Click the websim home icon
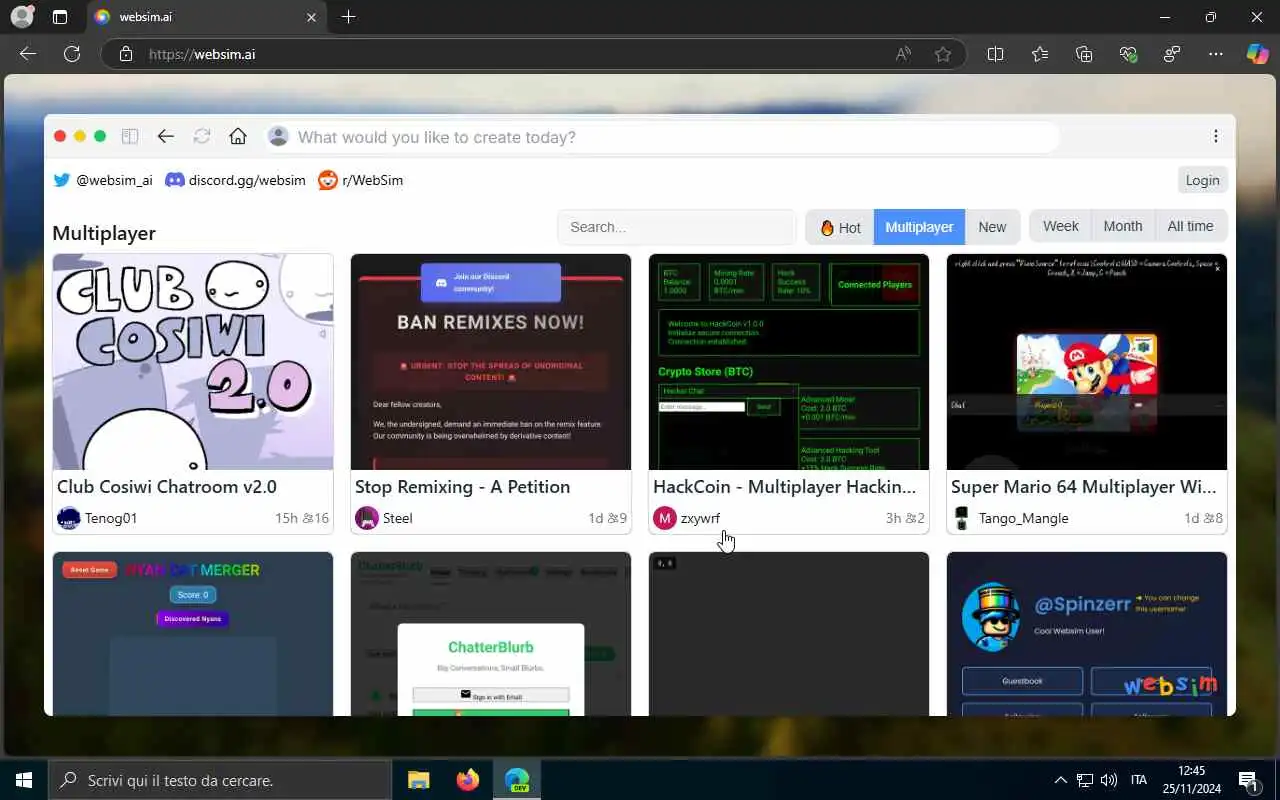1280x800 pixels. pyautogui.click(x=238, y=137)
